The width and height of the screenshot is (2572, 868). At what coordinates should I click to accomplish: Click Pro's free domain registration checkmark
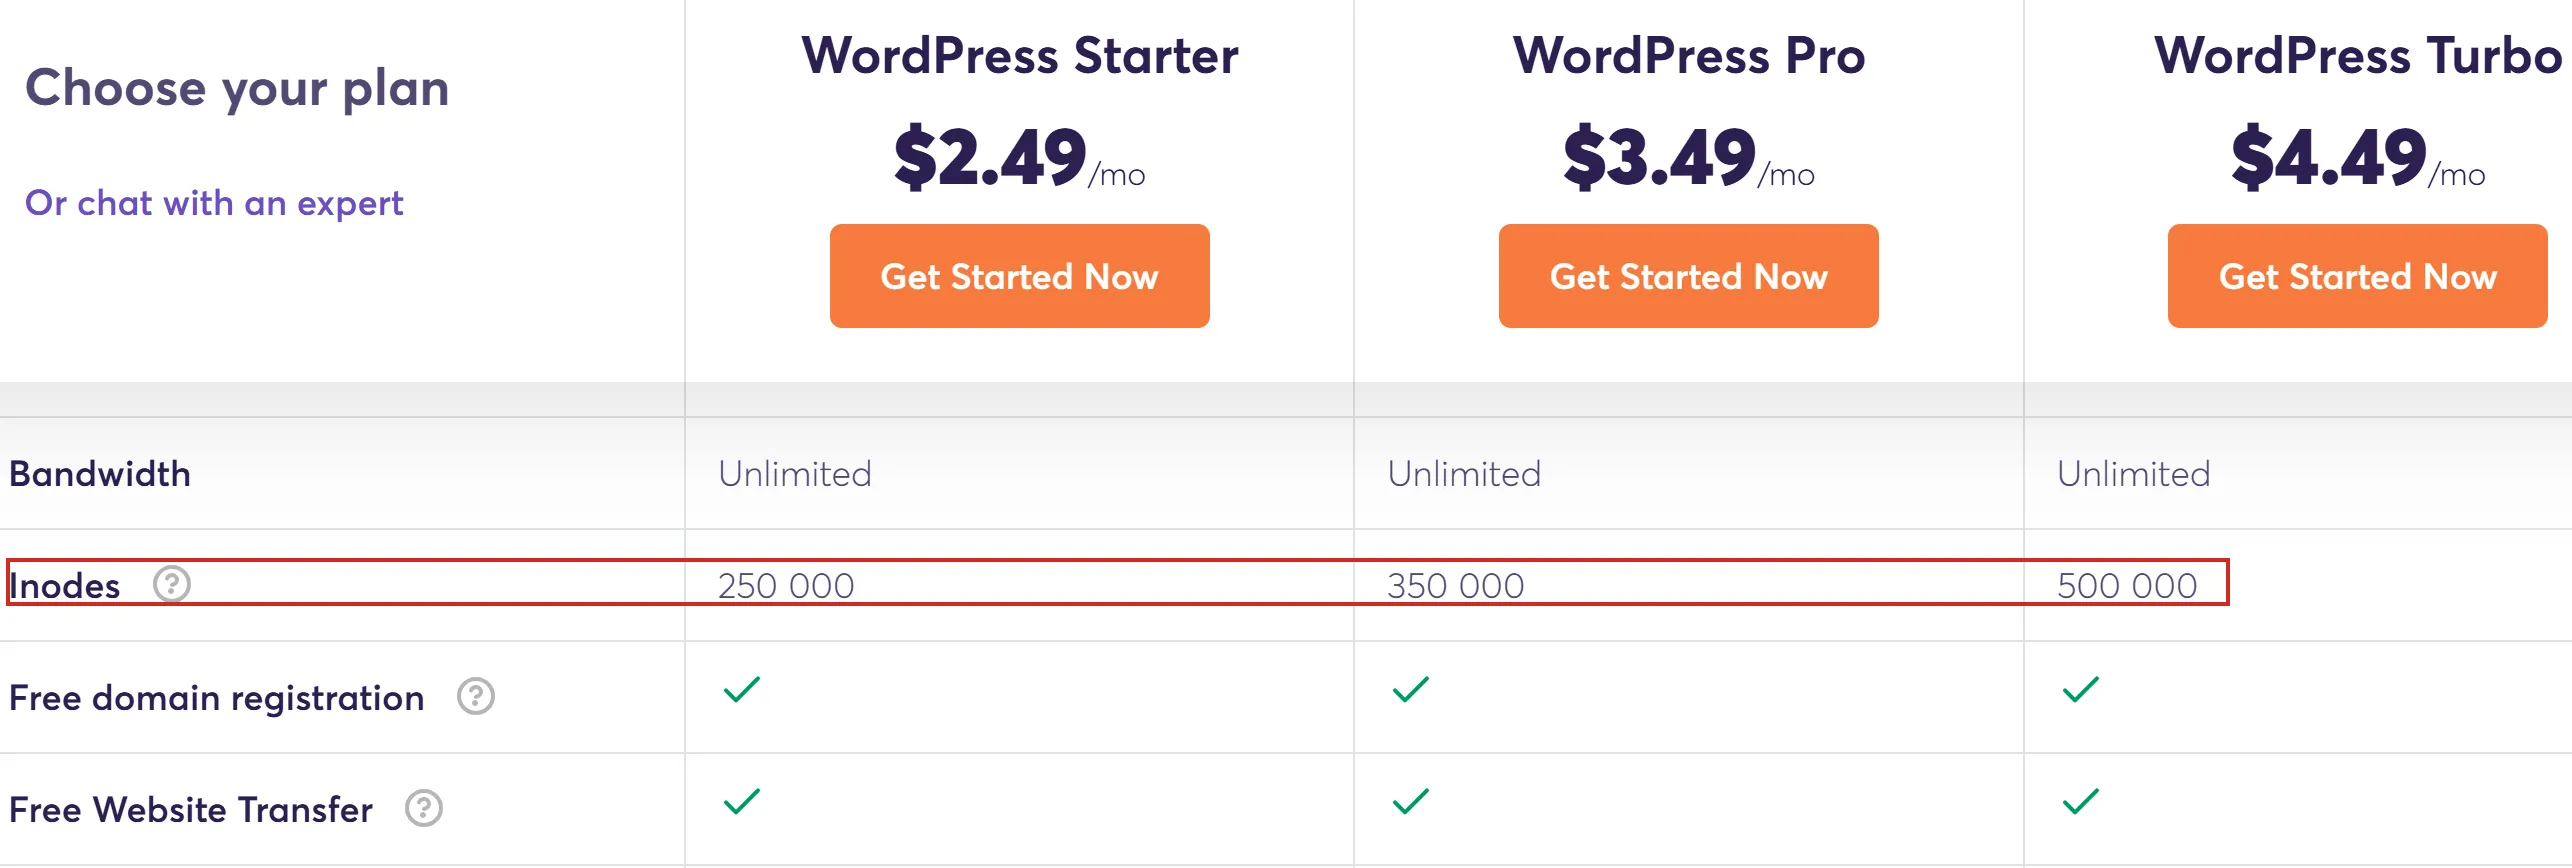pos(1411,689)
